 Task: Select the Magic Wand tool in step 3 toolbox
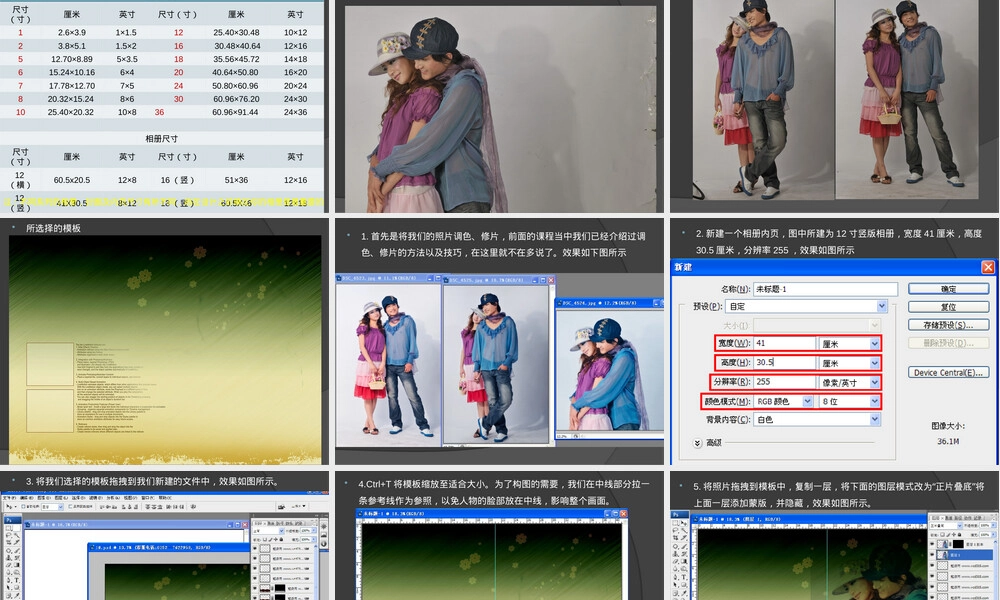[17, 536]
